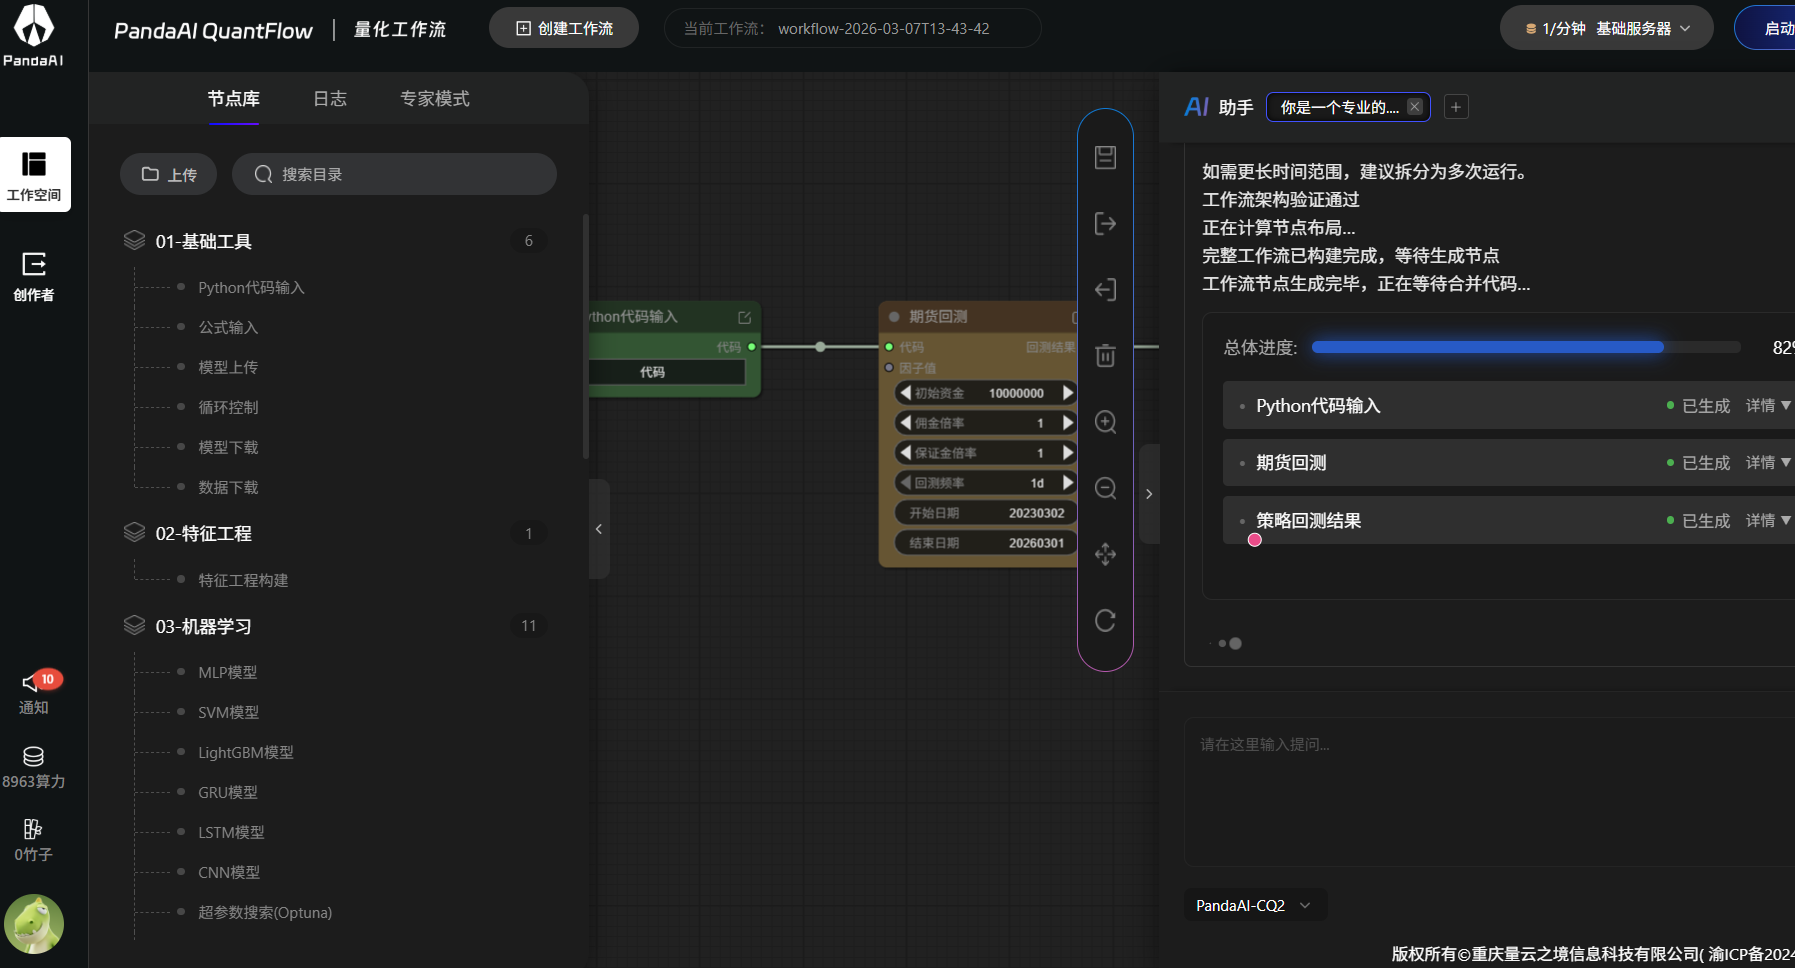Collapse the 02-特征工程 category
1795x968 pixels.
click(203, 534)
